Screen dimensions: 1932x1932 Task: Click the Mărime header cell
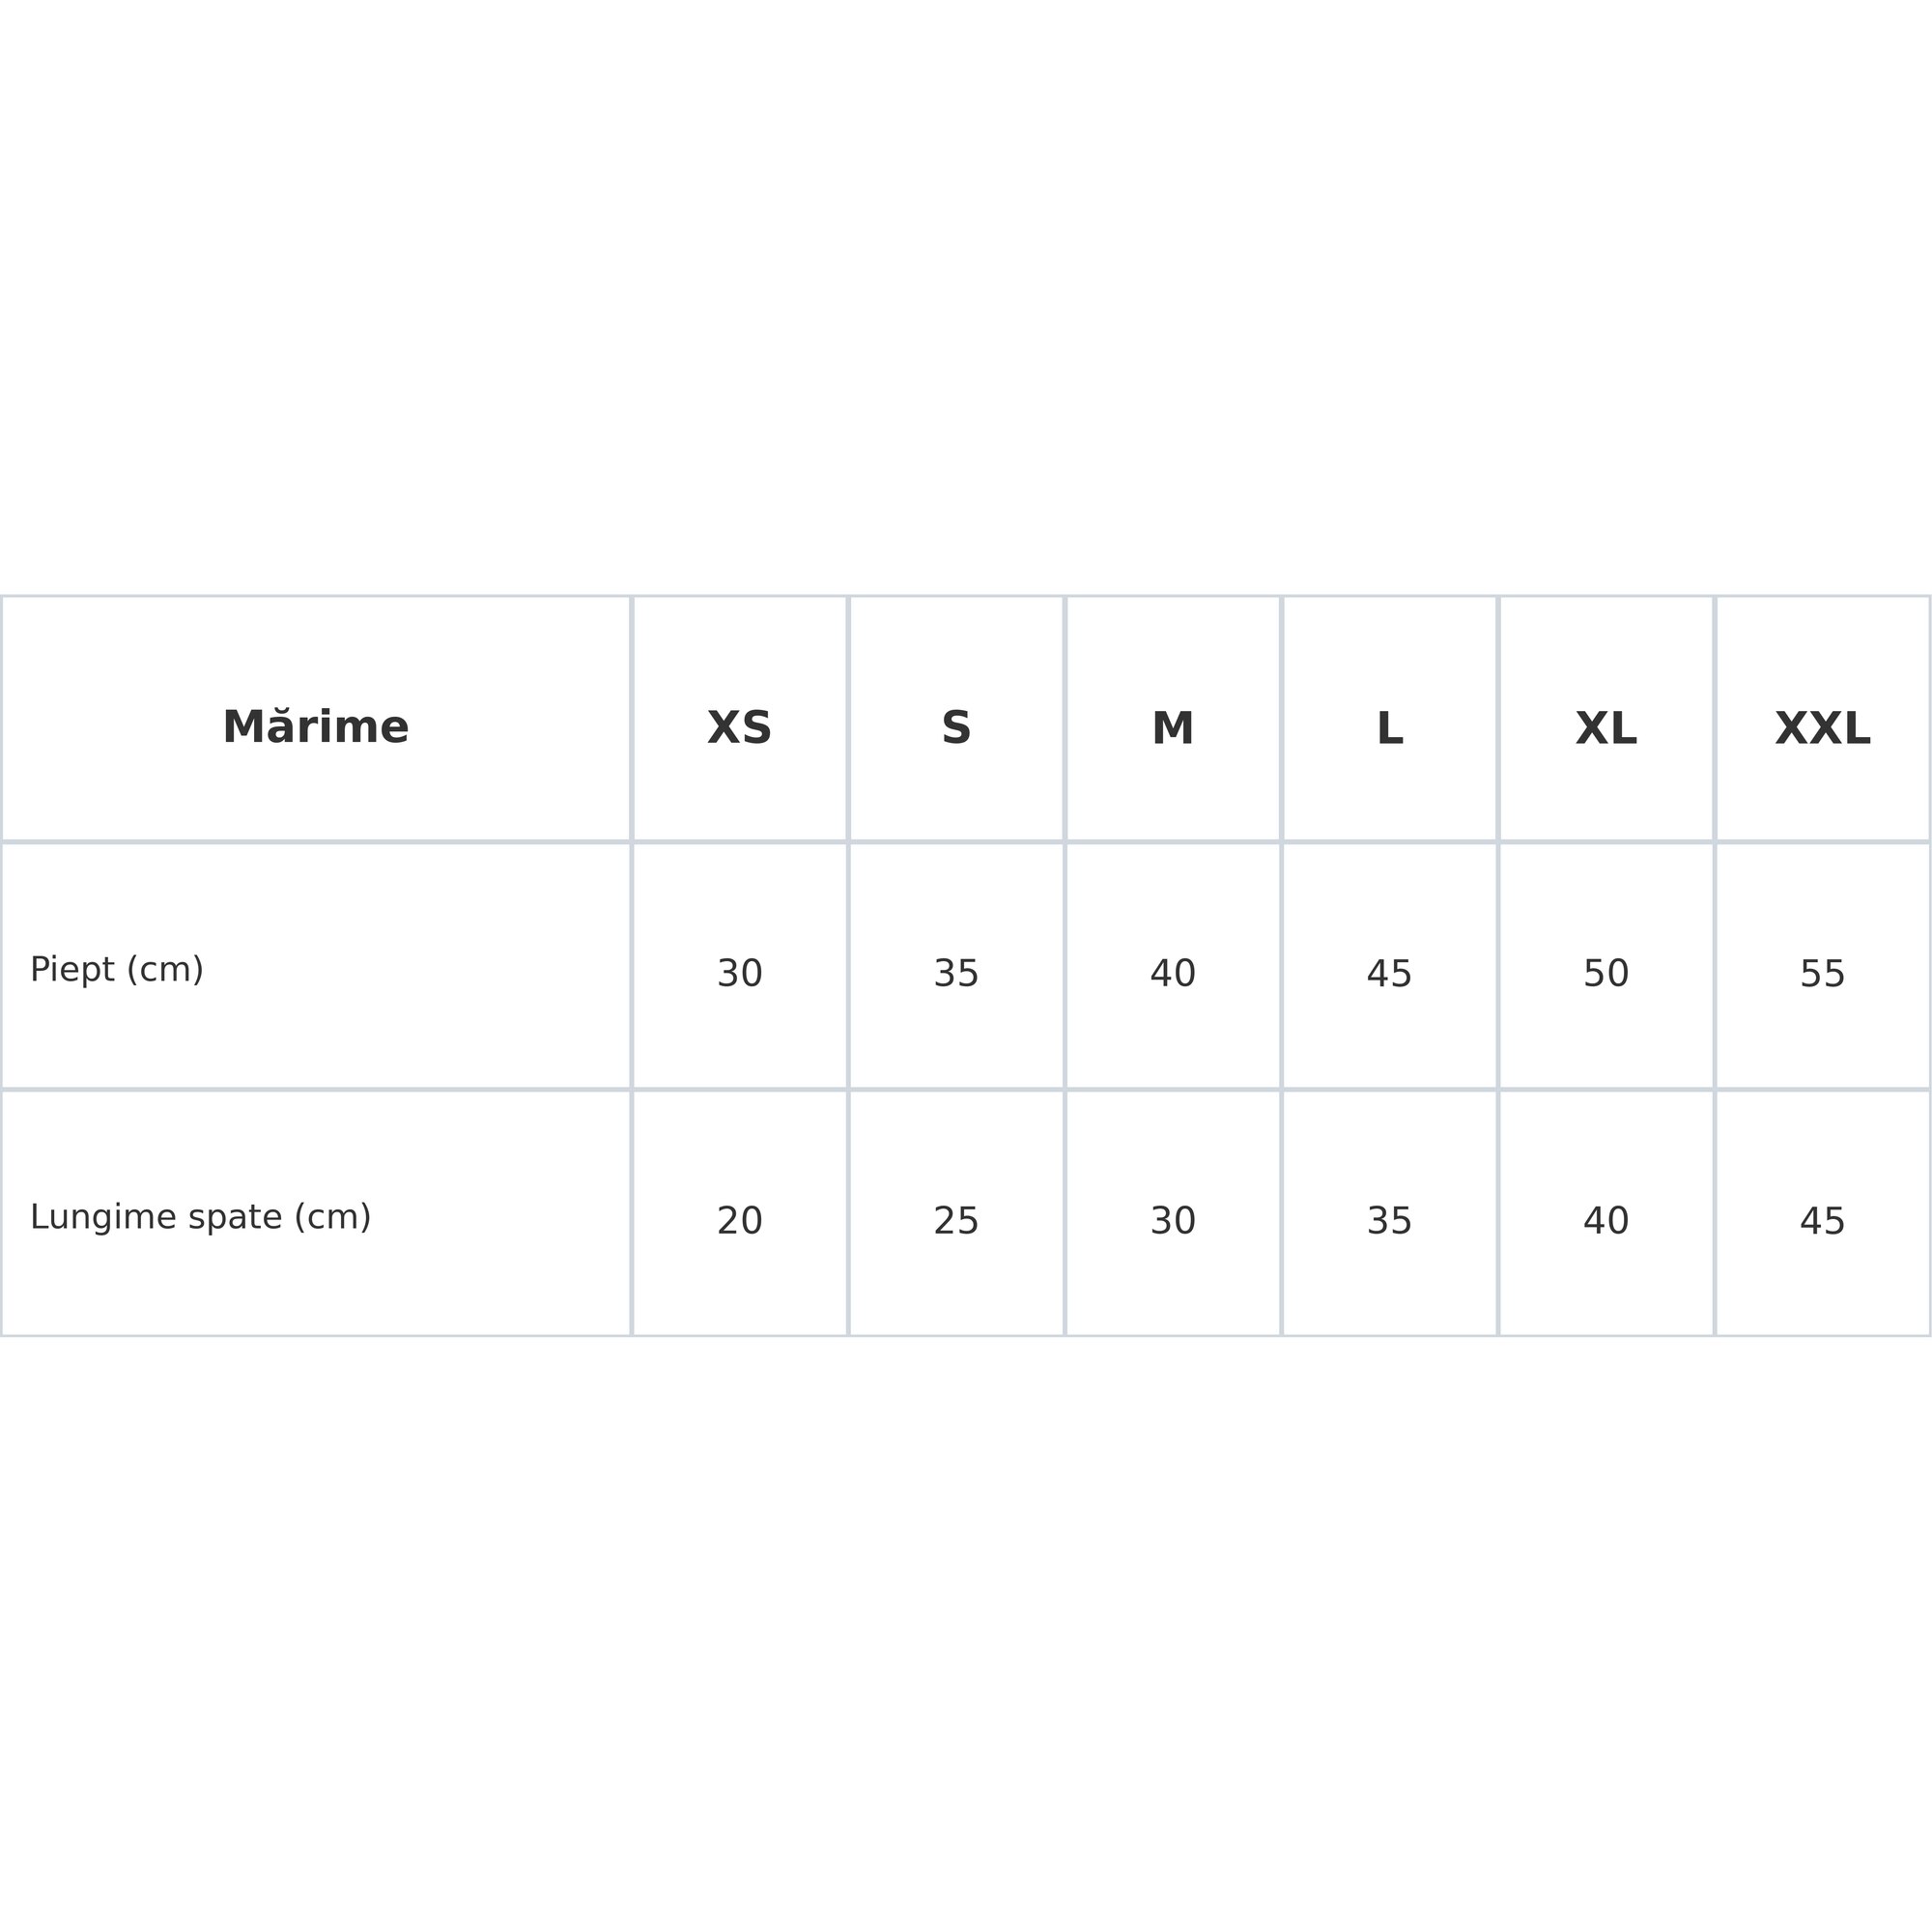pos(315,727)
